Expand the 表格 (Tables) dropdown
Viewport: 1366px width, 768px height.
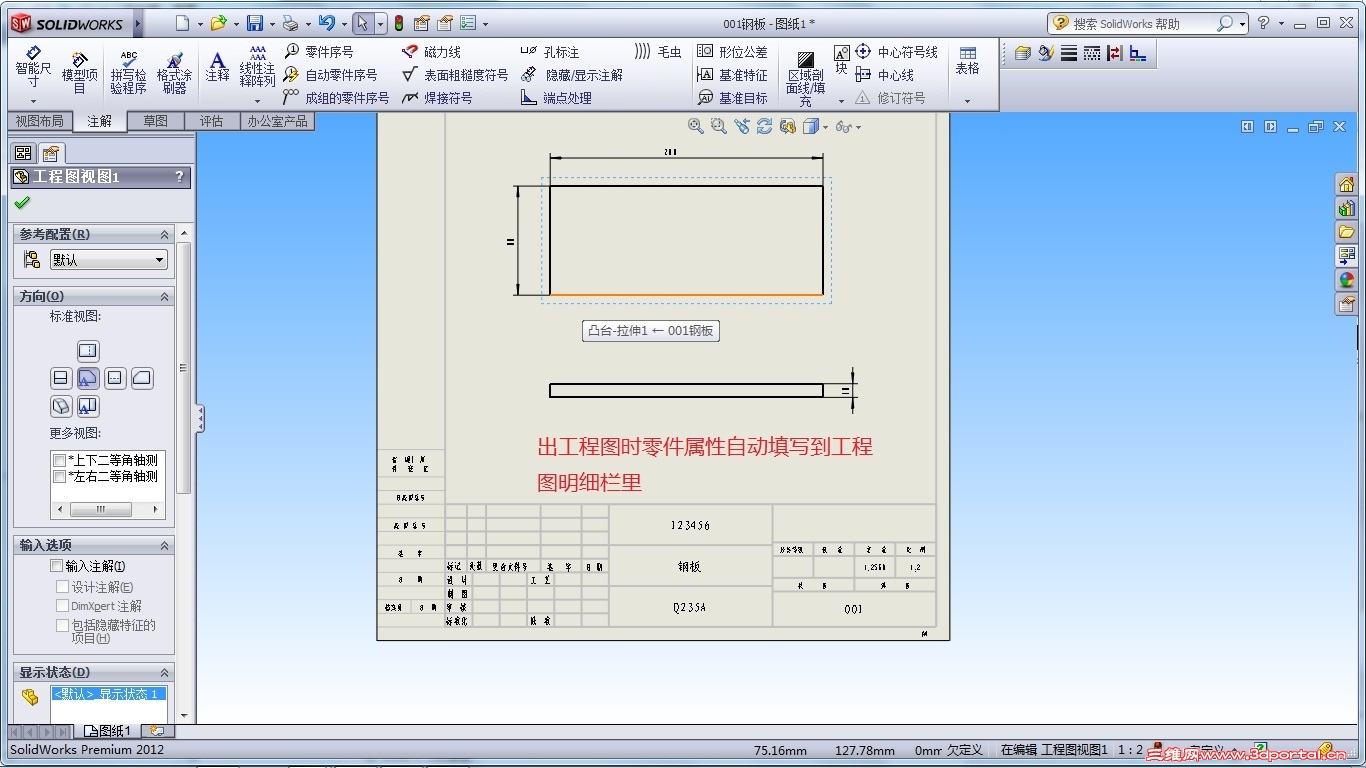pos(967,101)
